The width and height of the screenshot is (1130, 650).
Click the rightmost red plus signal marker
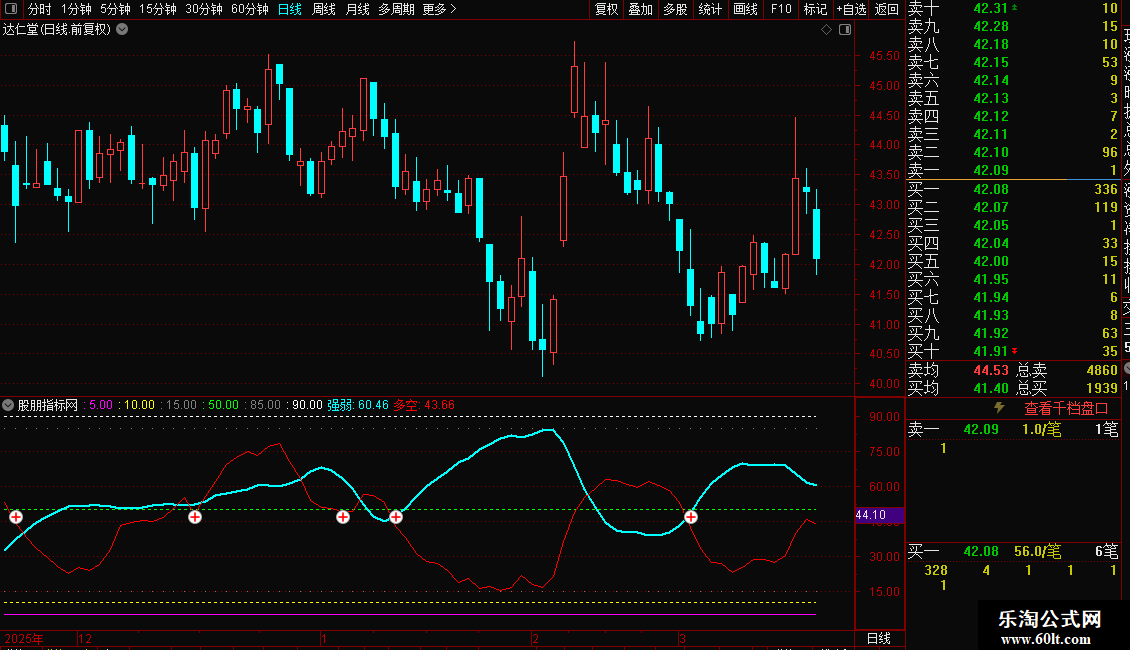click(x=691, y=517)
